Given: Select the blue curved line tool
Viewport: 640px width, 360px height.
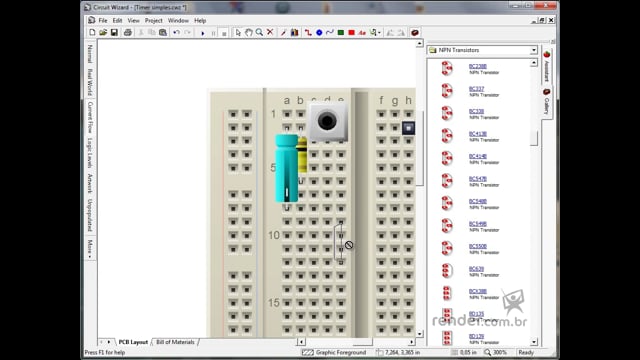Looking at the screenshot, I should 330,33.
